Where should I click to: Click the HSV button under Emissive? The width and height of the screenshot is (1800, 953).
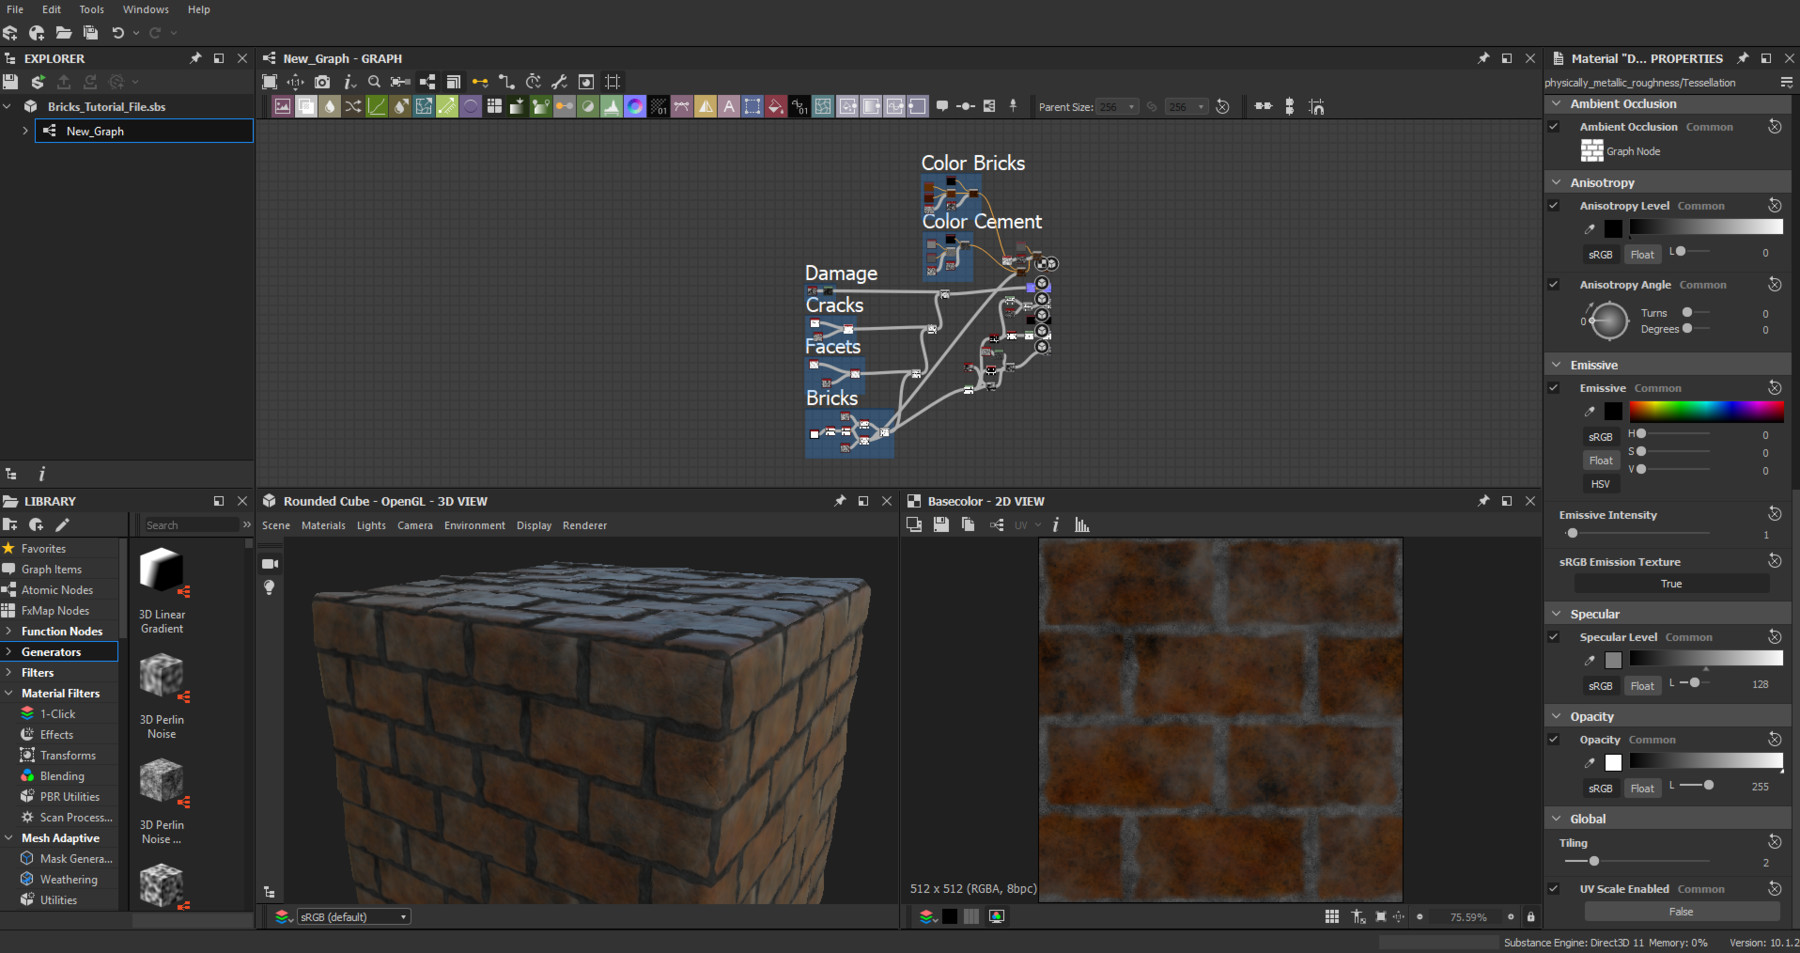click(1600, 483)
